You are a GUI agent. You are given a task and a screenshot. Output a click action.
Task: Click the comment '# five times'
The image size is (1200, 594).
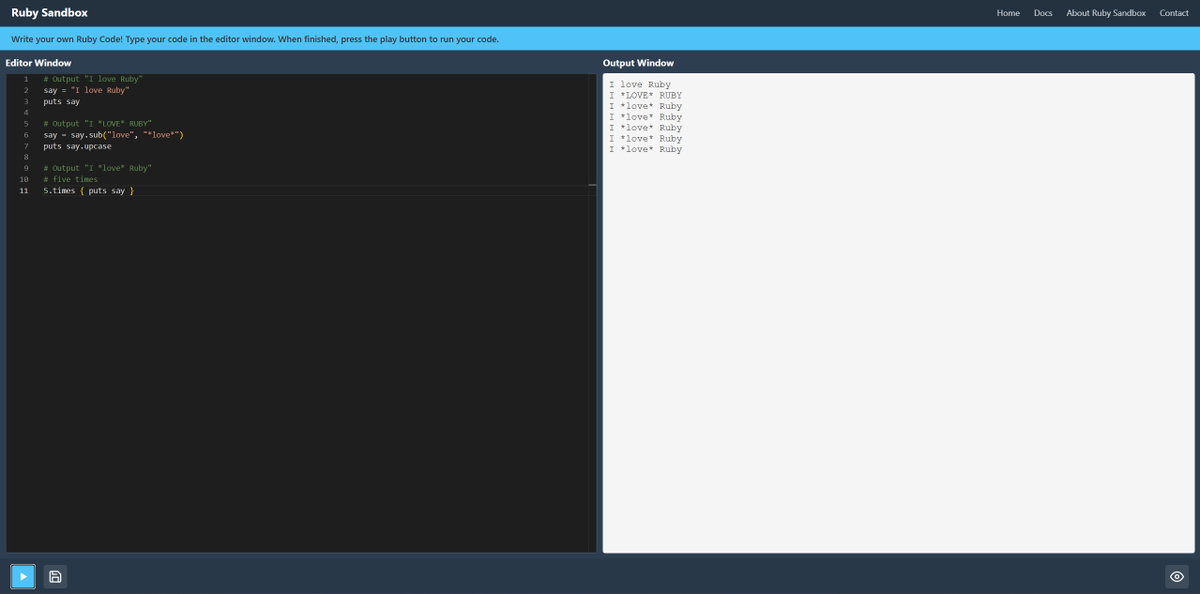coord(70,179)
